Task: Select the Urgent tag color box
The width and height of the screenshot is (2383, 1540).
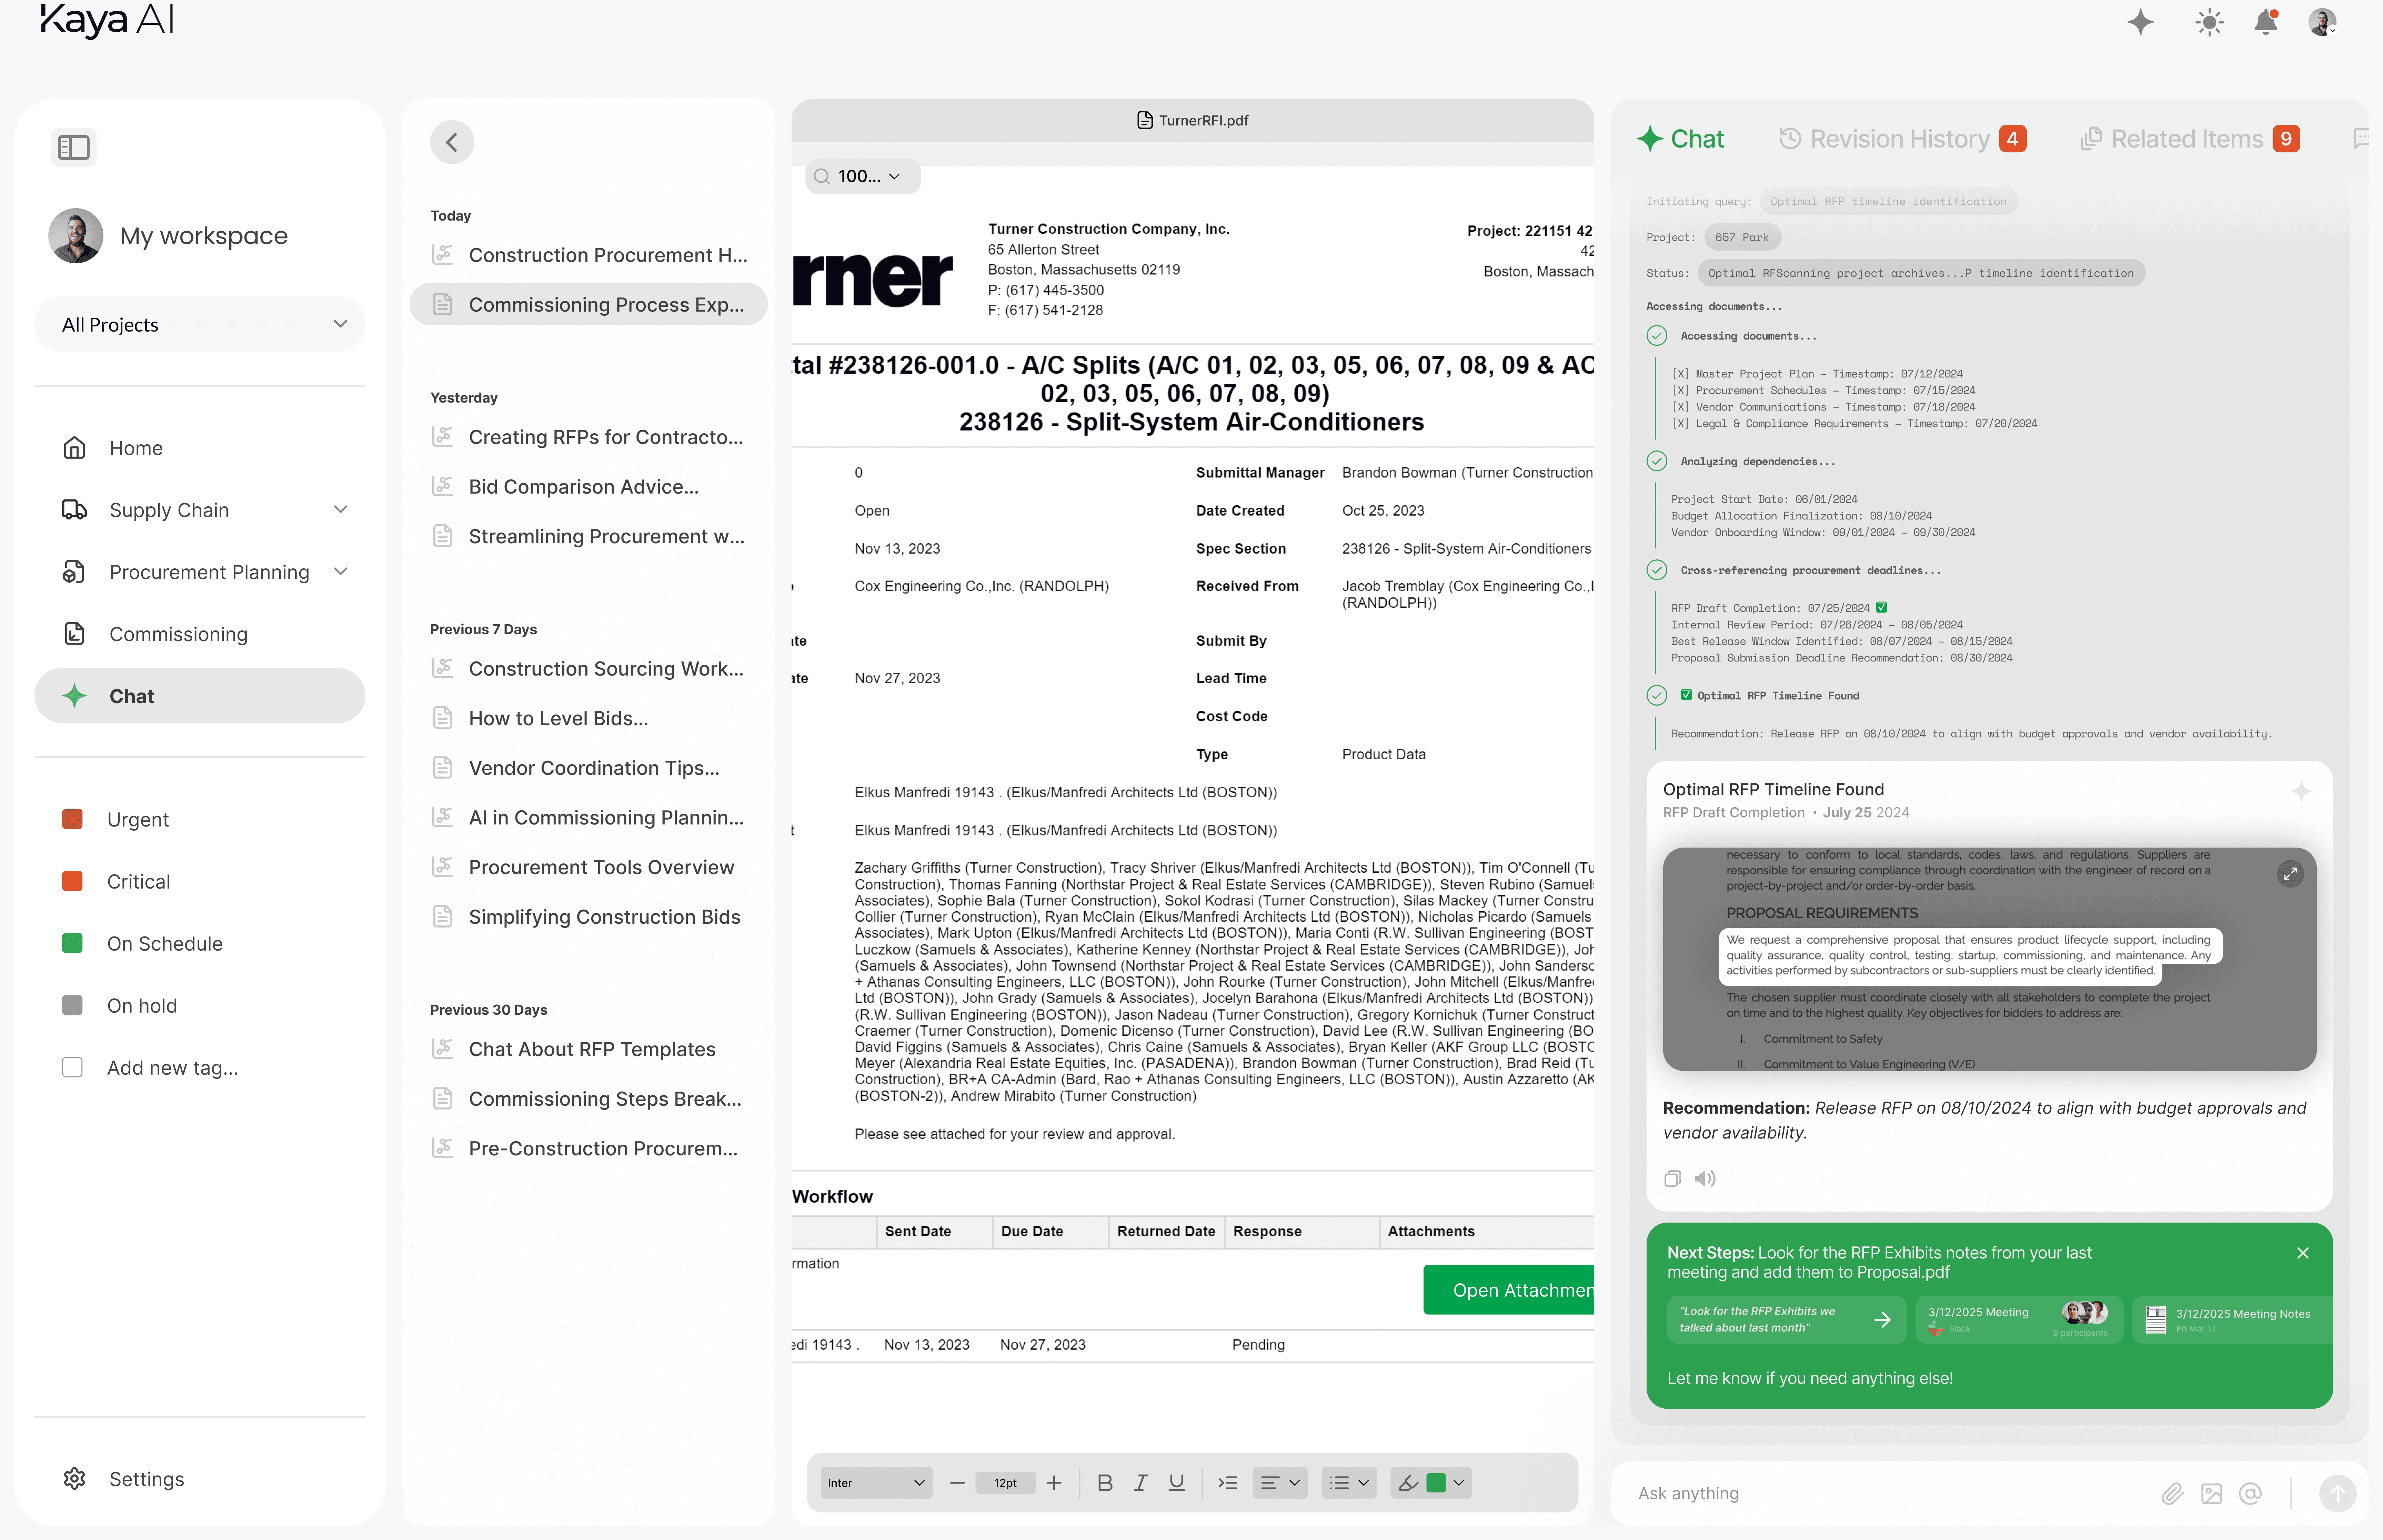Action: click(72, 819)
